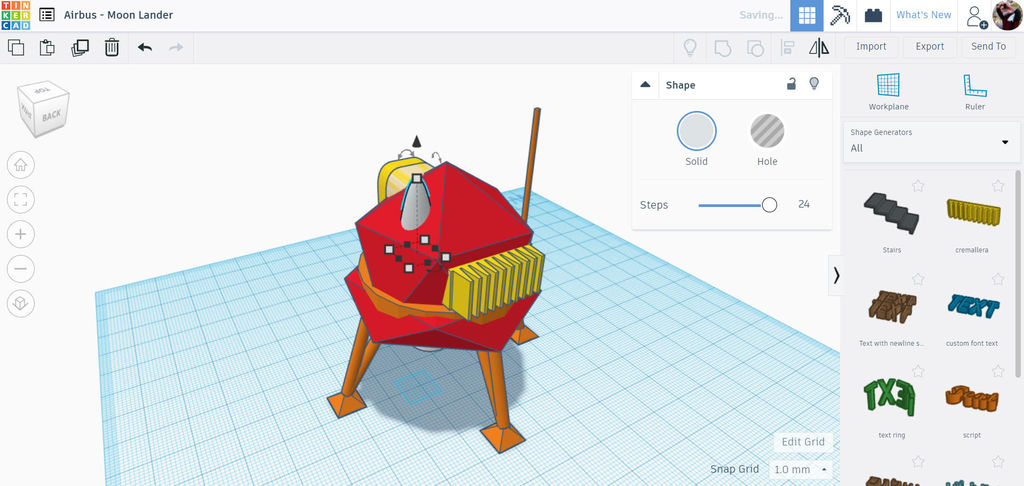Activate the Mirror tool icon
This screenshot has height=486, width=1024.
tap(819, 47)
